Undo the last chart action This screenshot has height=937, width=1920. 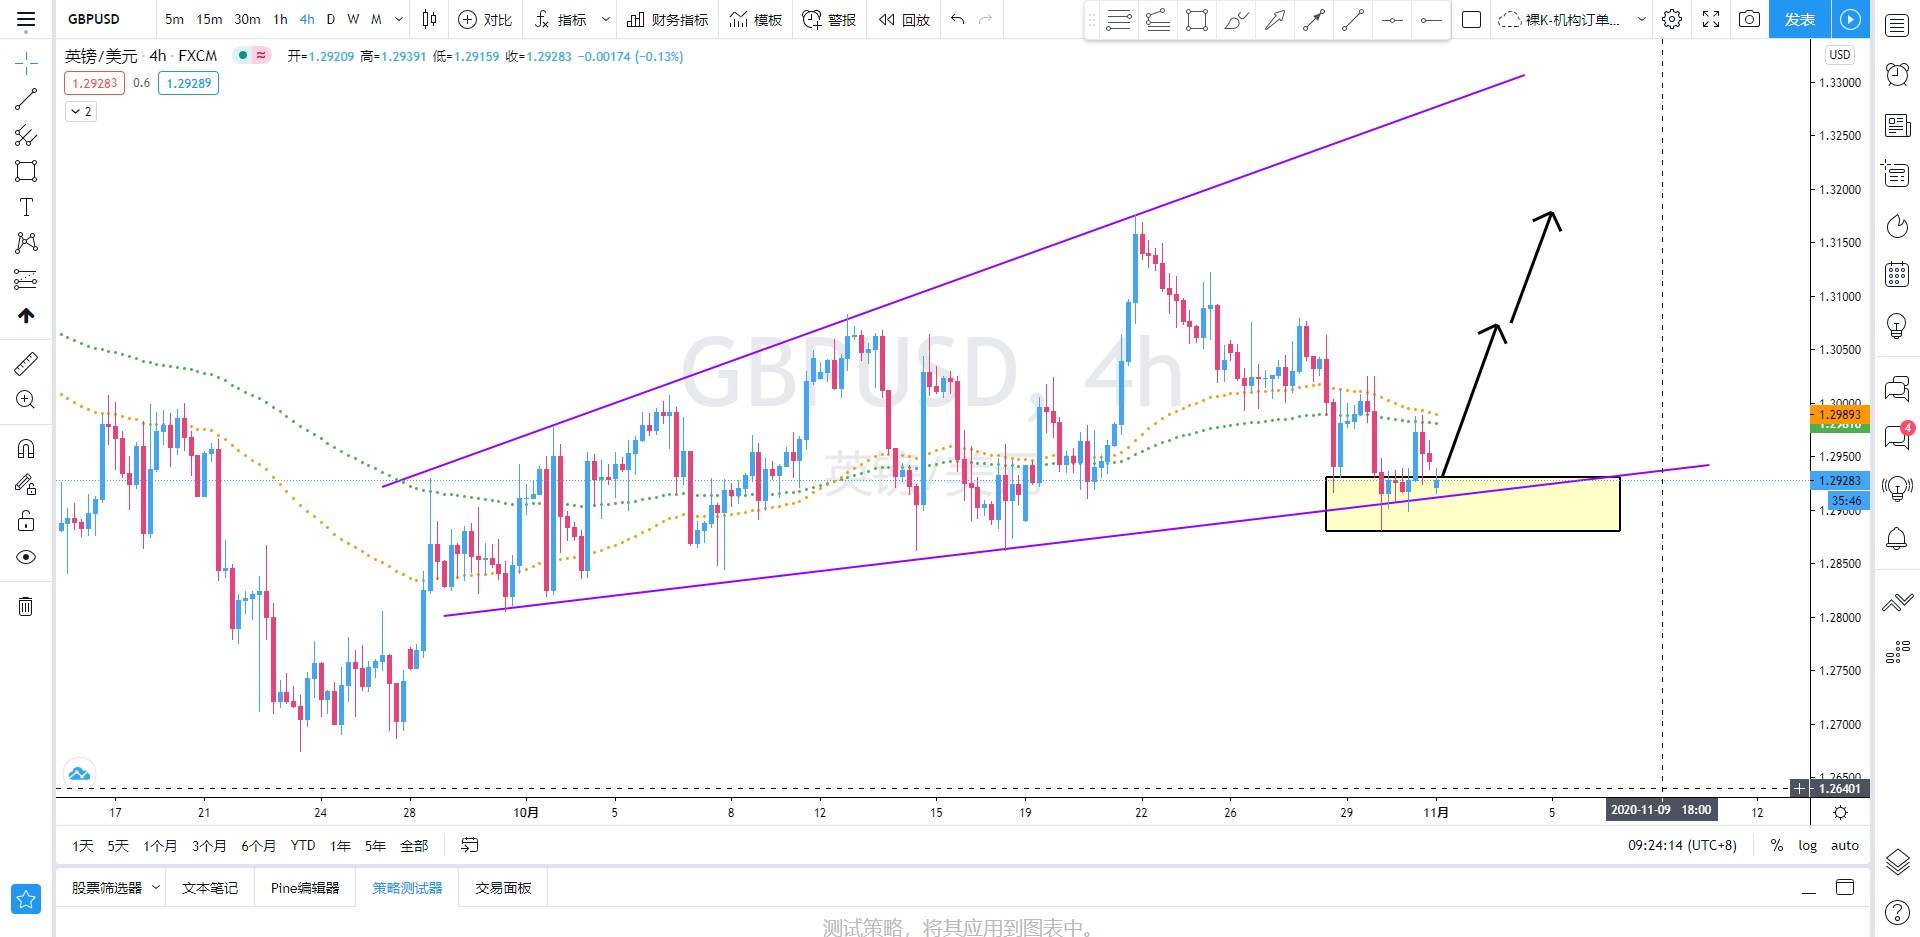click(x=957, y=19)
